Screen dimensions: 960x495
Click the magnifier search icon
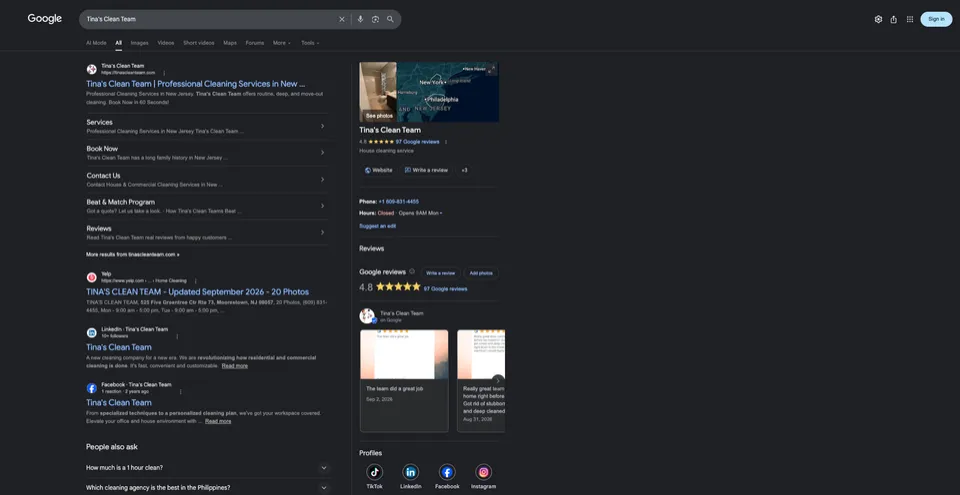coord(391,20)
